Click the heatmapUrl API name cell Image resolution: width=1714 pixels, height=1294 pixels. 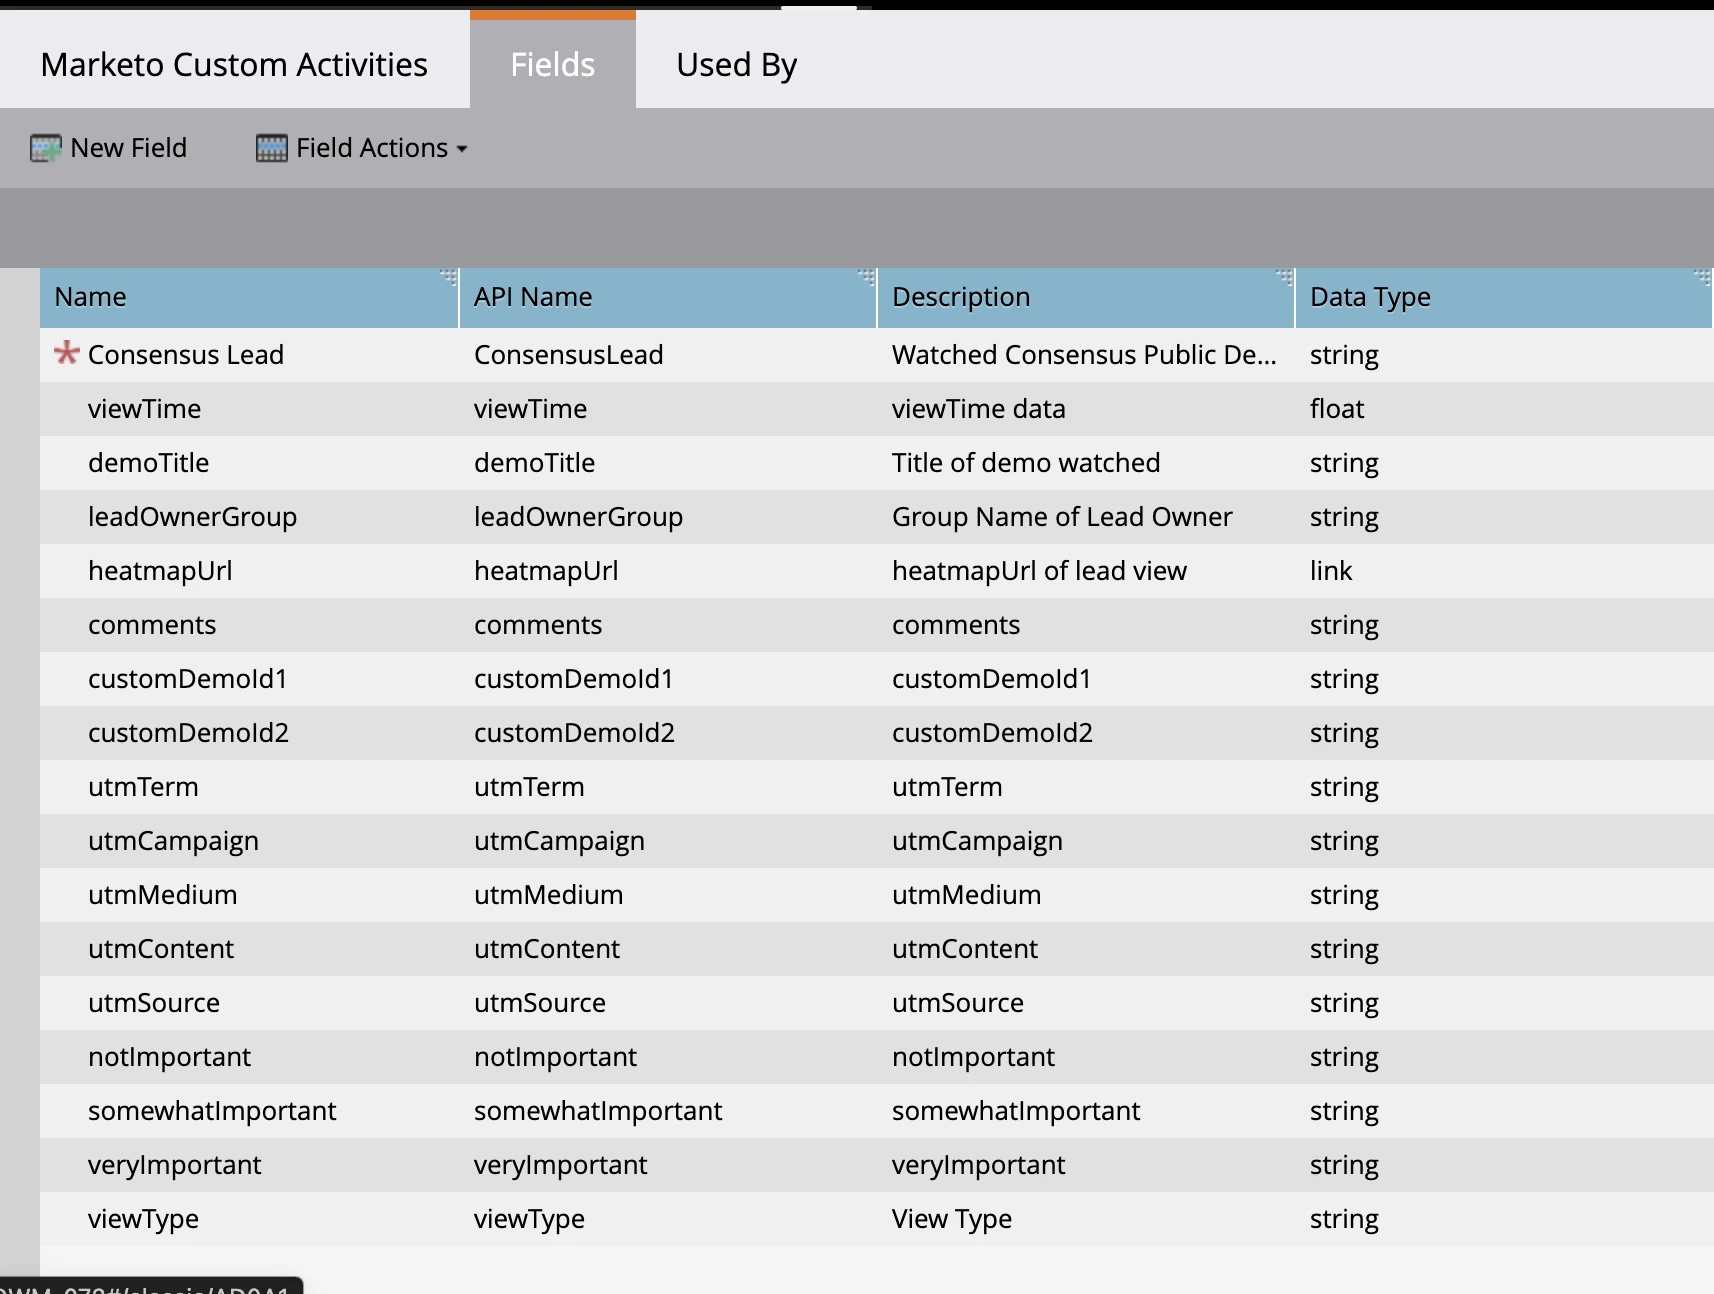pyautogui.click(x=546, y=571)
